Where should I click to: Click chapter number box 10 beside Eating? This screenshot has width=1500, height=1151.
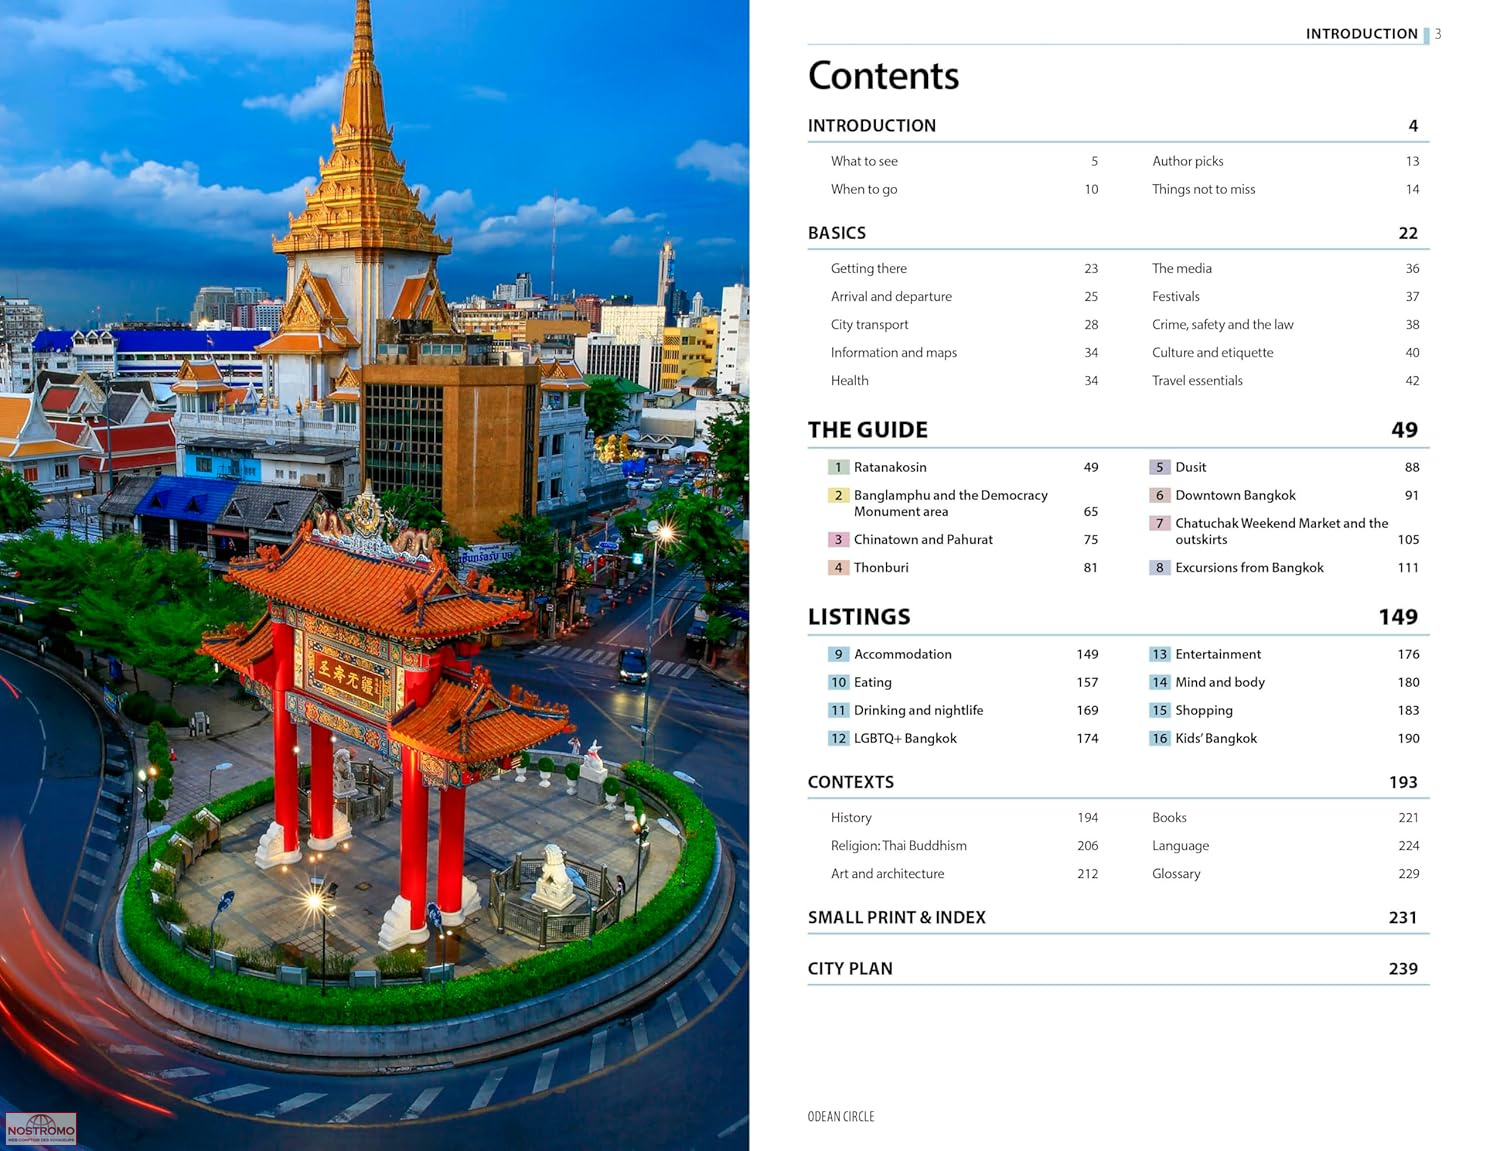(x=838, y=682)
